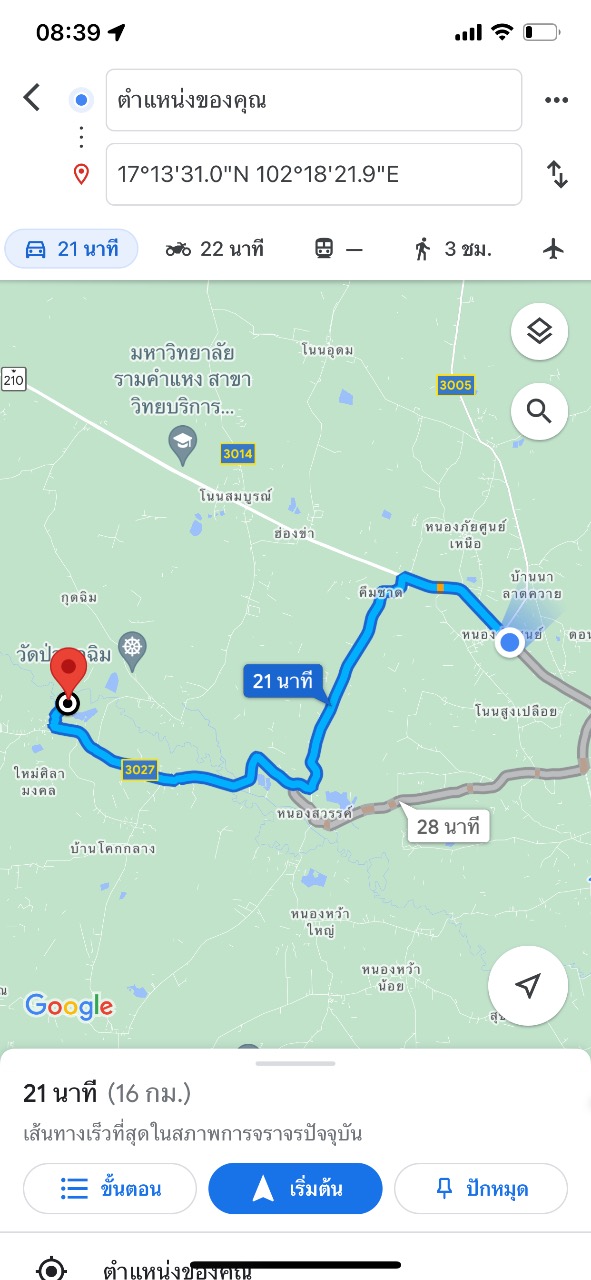Recenter map with the compass arrow button
The width and height of the screenshot is (591, 1280).
[528, 986]
